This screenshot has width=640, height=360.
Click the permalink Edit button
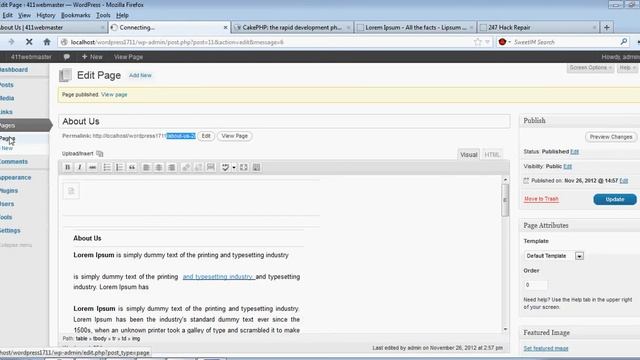pos(206,136)
